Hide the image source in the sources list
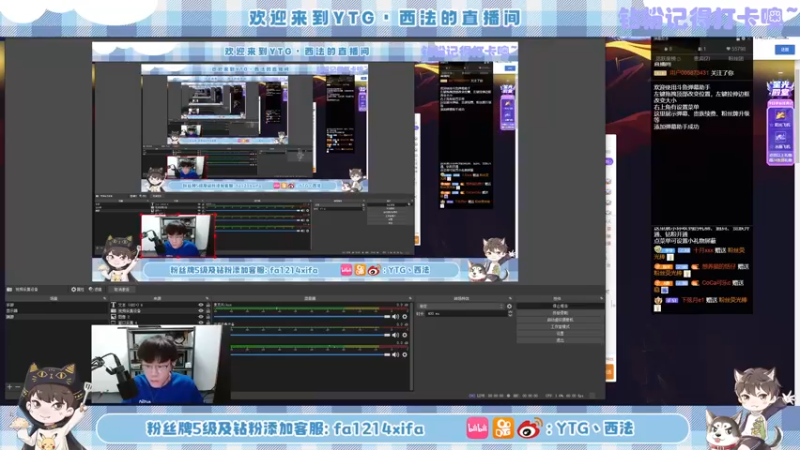The width and height of the screenshot is (800, 450). 201,317
